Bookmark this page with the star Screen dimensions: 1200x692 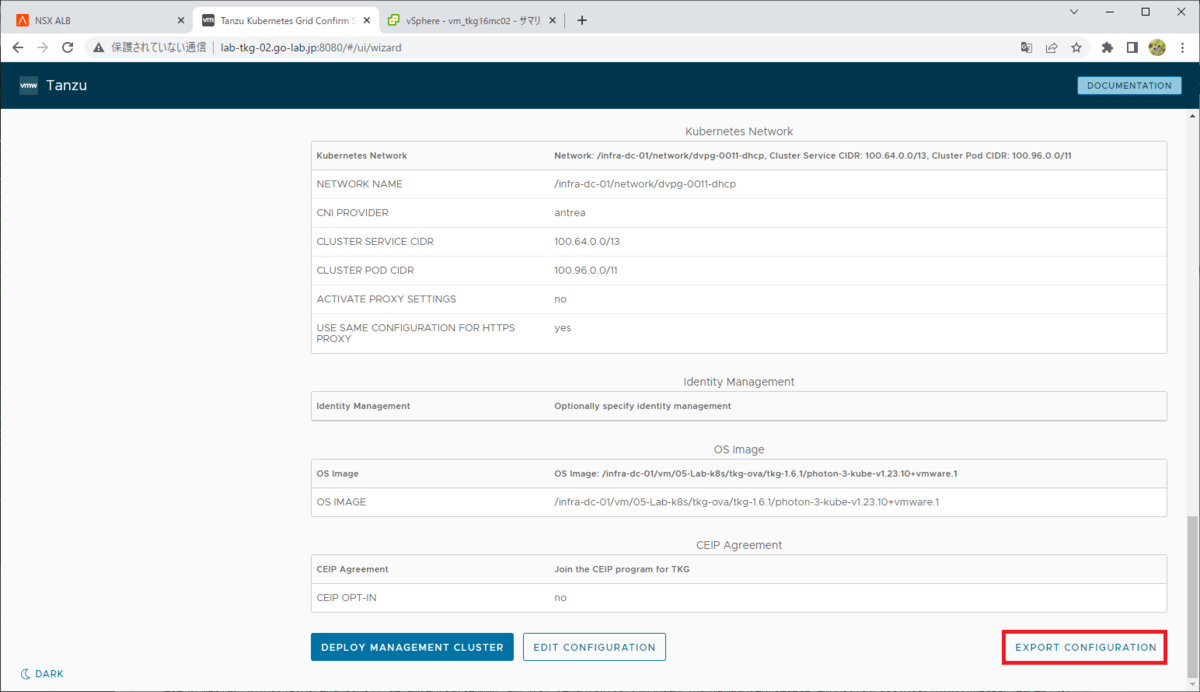[1077, 47]
